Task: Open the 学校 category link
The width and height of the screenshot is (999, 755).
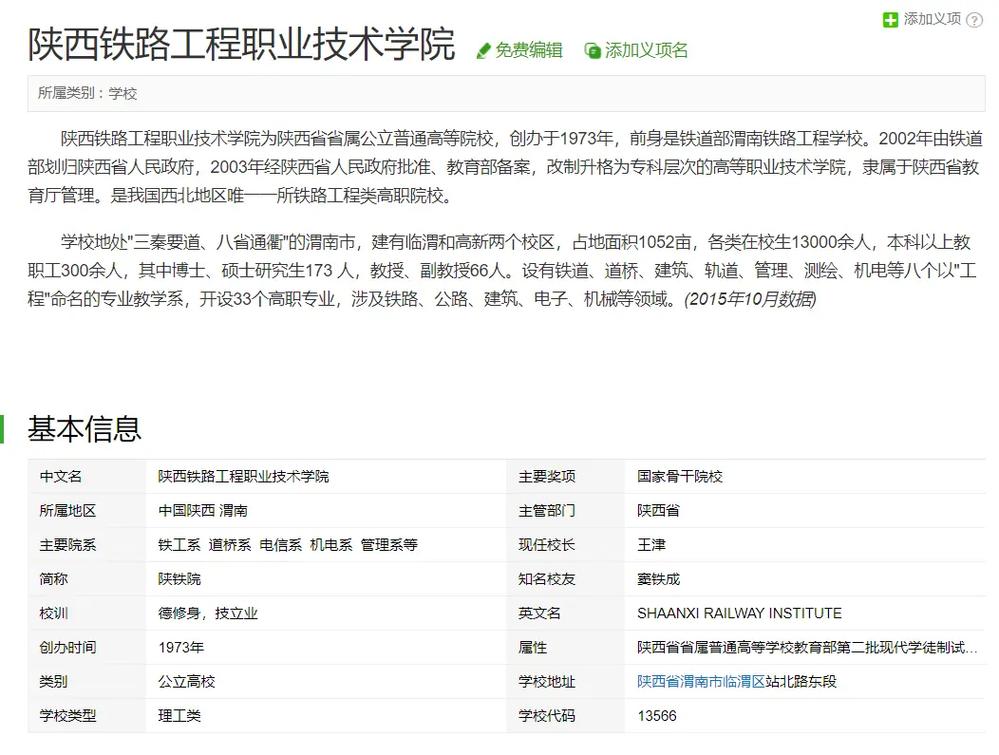Action: pyautogui.click(x=122, y=94)
